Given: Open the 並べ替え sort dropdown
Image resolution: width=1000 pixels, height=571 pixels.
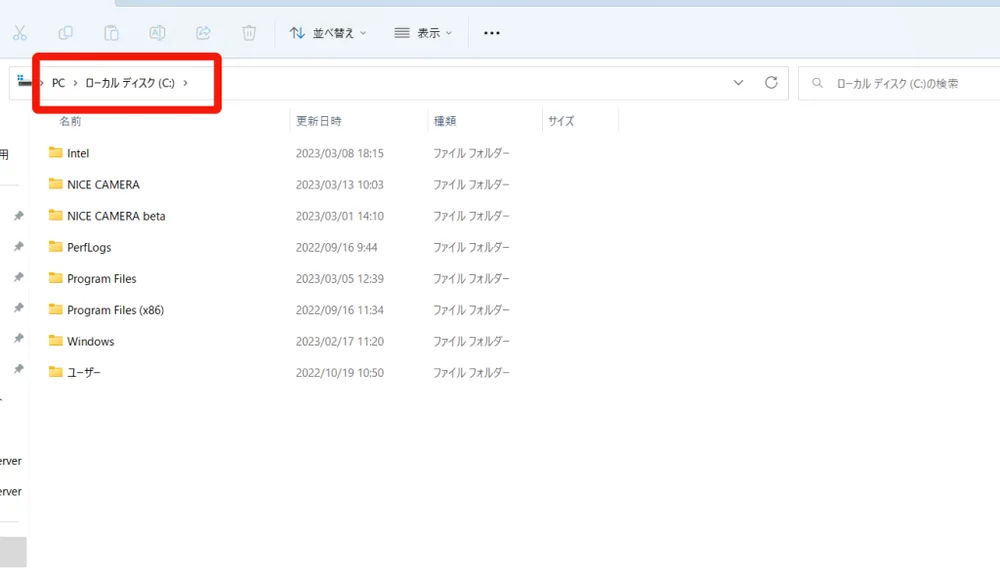Looking at the screenshot, I should click(328, 33).
